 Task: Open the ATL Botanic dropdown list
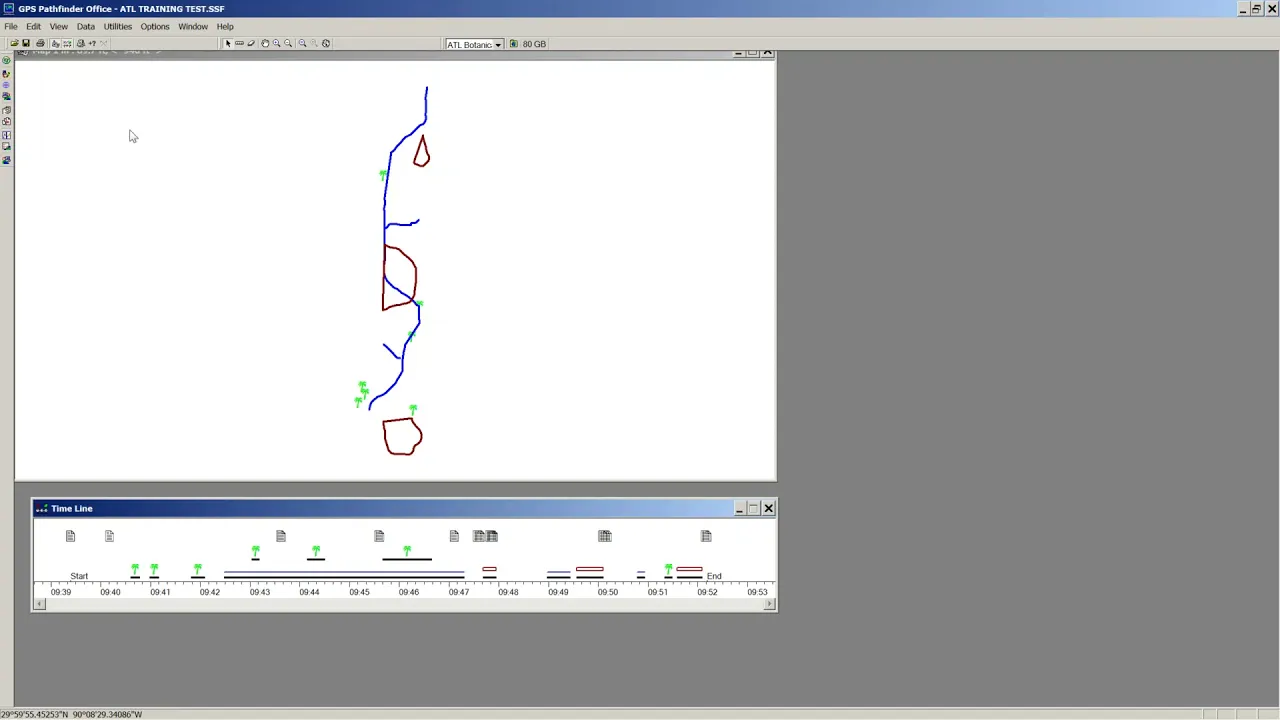pyautogui.click(x=497, y=44)
